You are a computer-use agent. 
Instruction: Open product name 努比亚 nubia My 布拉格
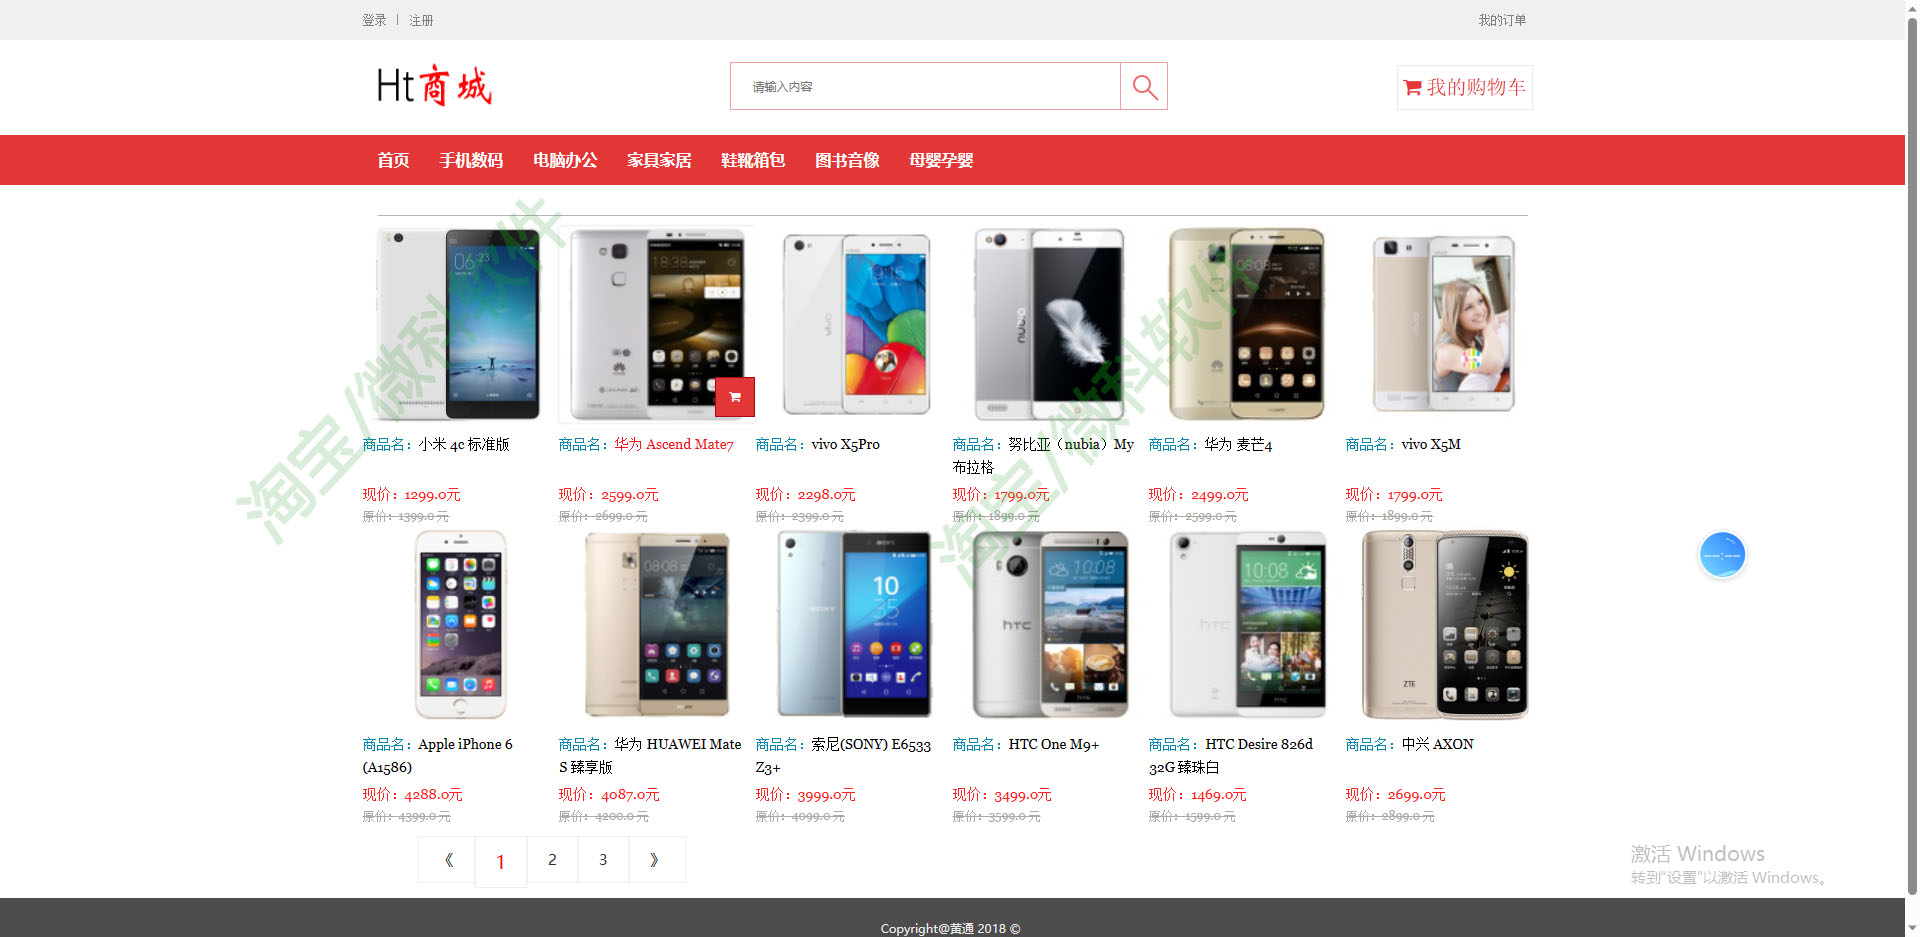click(x=1043, y=455)
